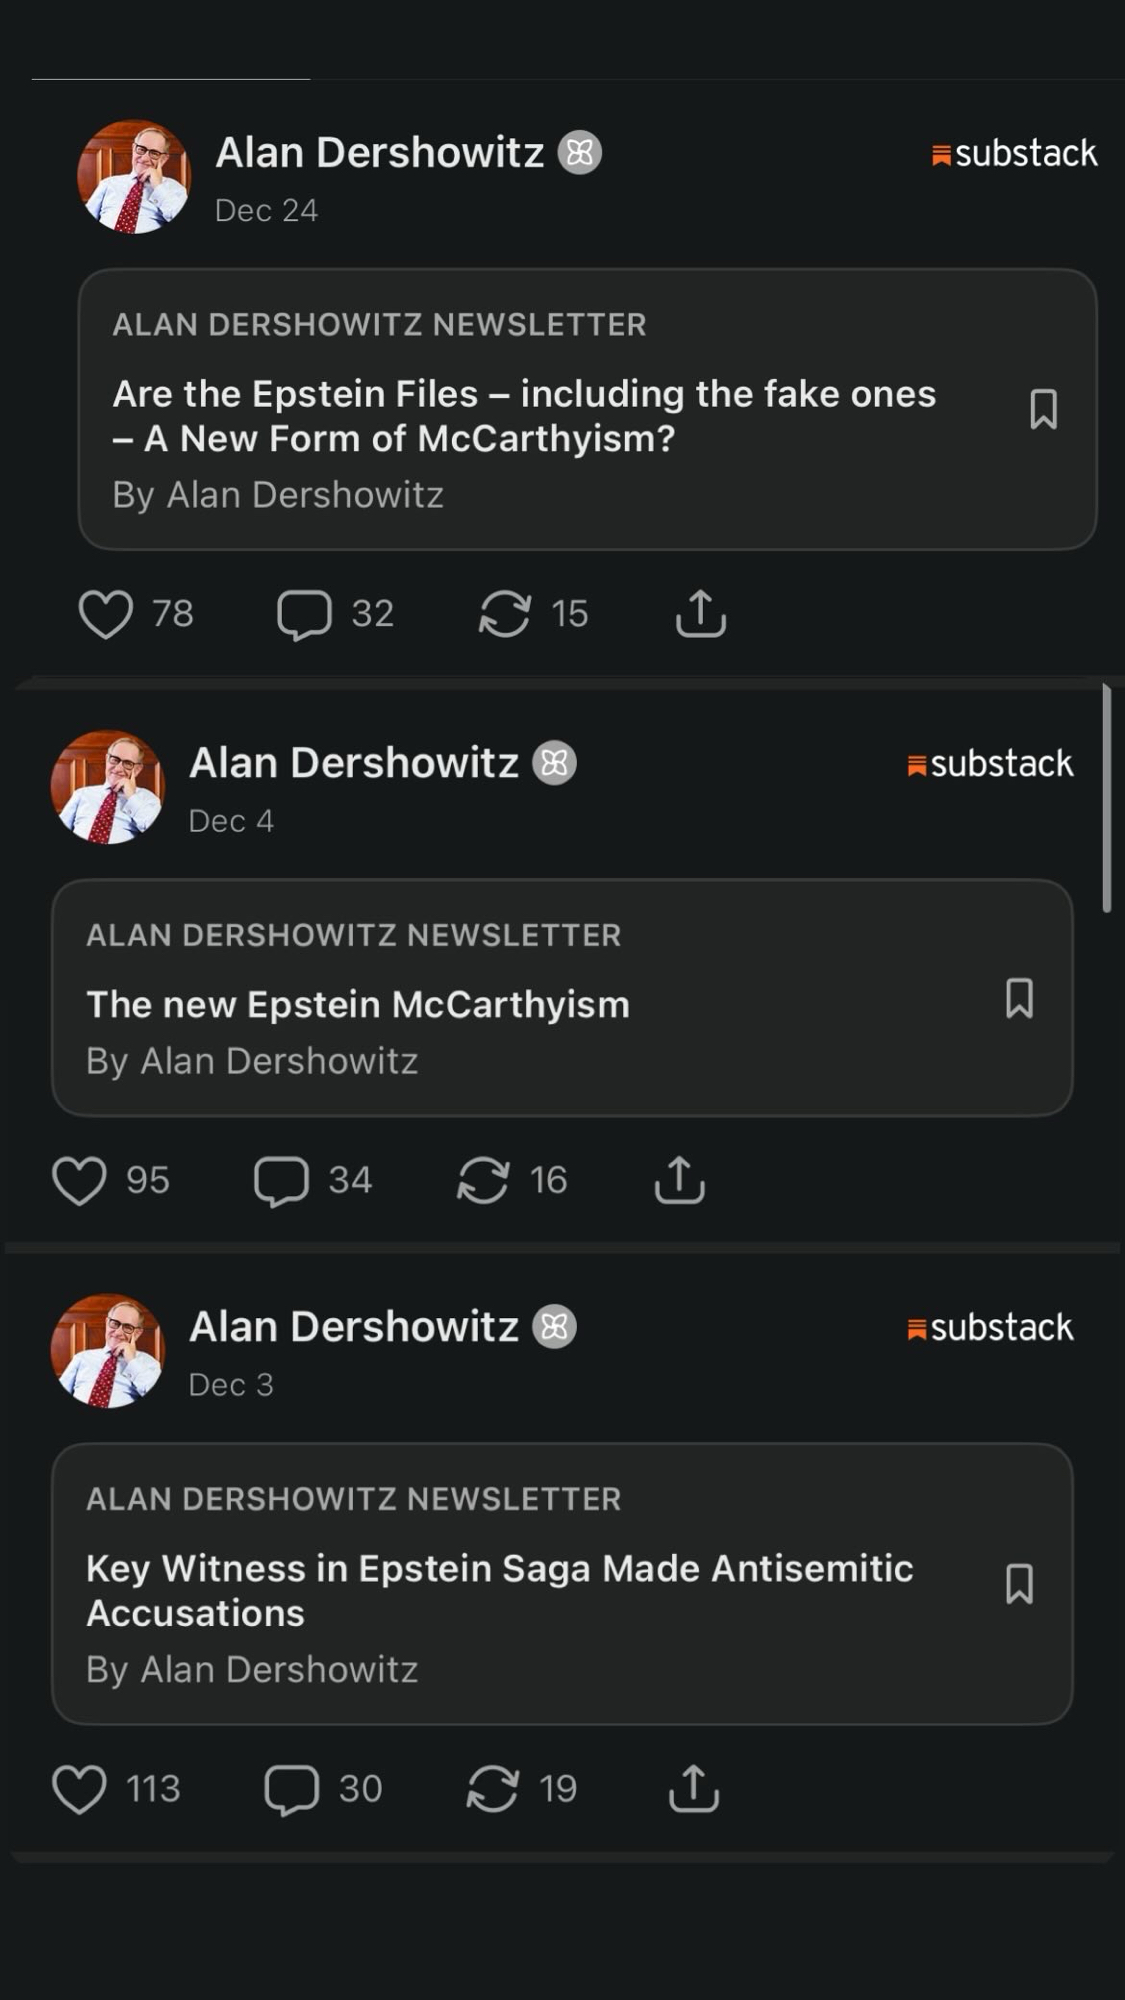Bookmark the Epstein Files McCarthyism article
The image size is (1125, 2000).
[x=1043, y=409]
